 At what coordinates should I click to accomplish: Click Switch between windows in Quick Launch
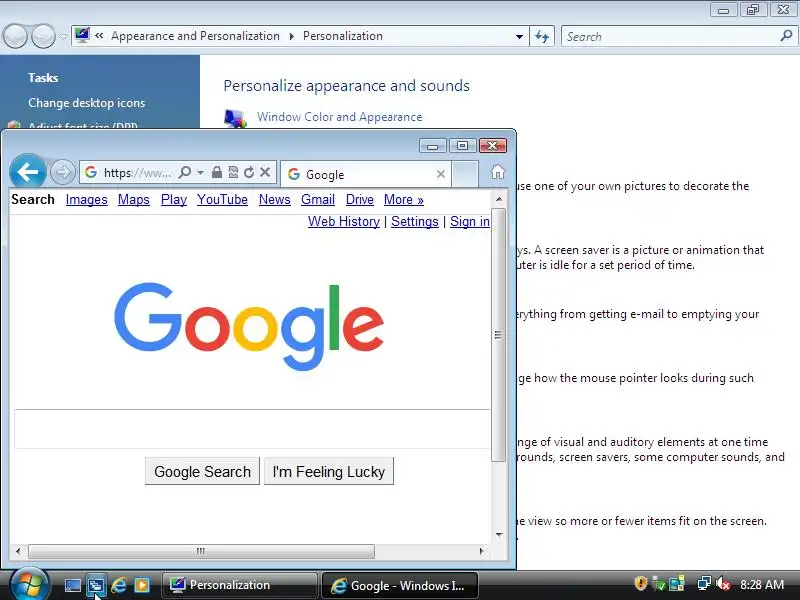pyautogui.click(x=96, y=585)
